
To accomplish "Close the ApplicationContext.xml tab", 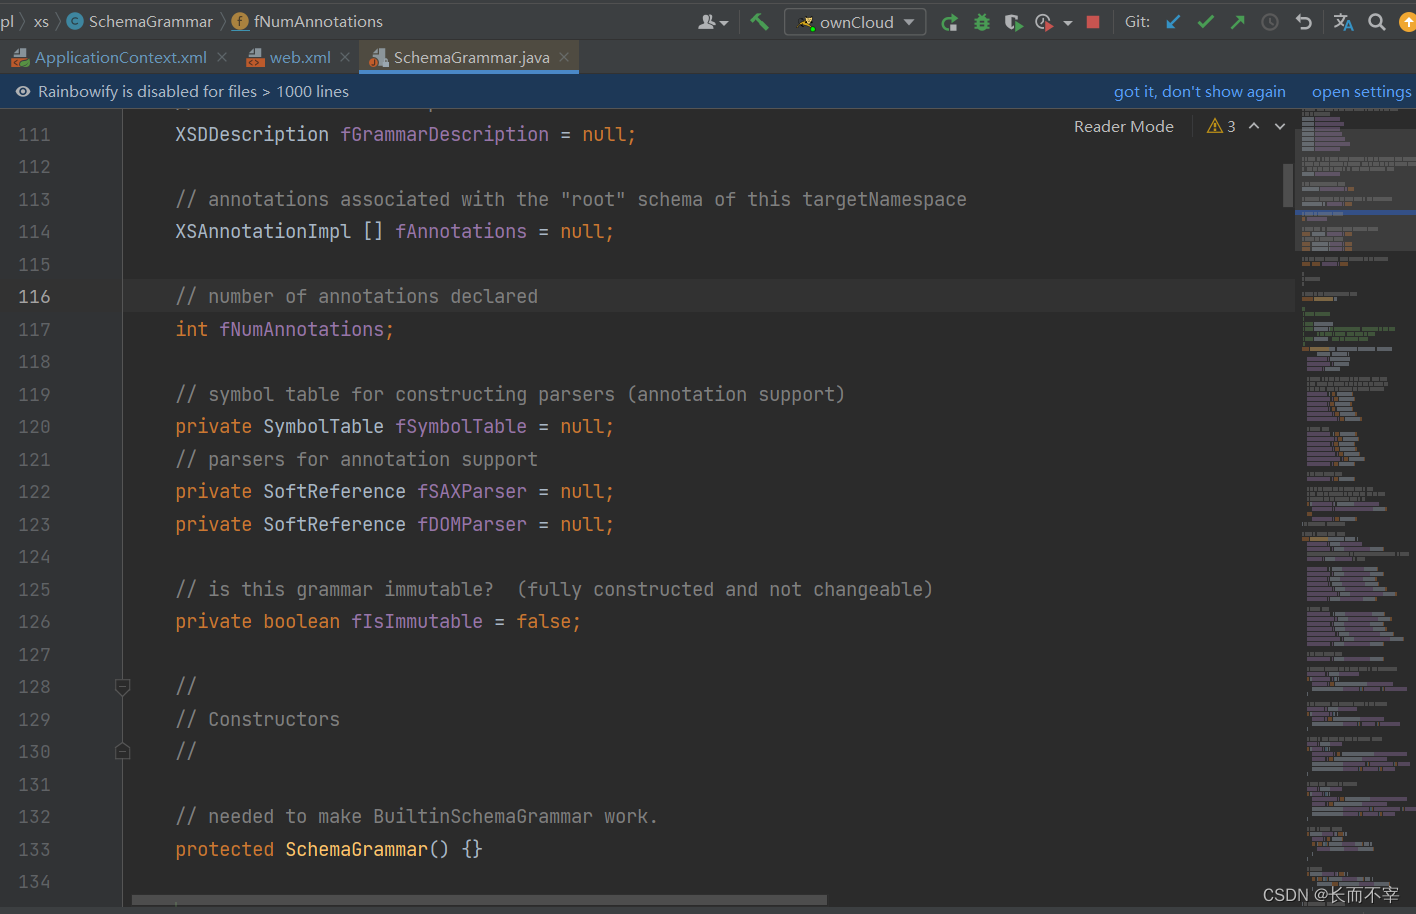I will 222,58.
